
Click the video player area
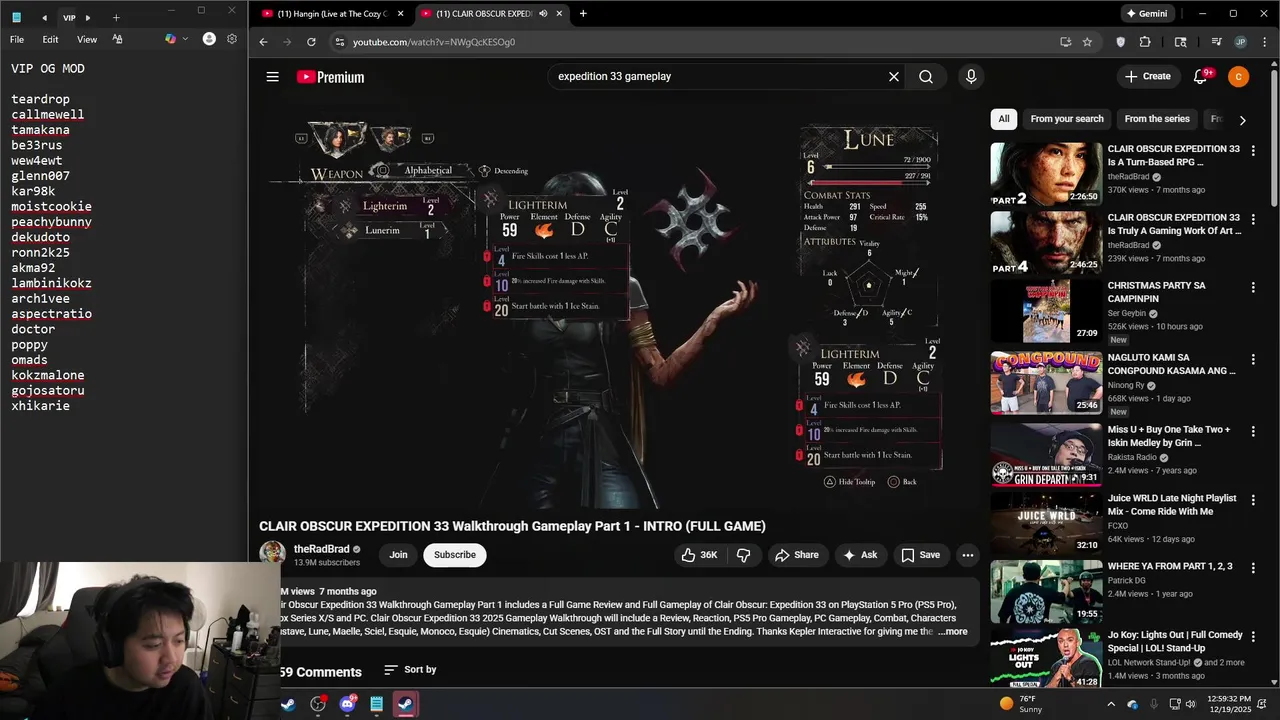[x=617, y=305]
